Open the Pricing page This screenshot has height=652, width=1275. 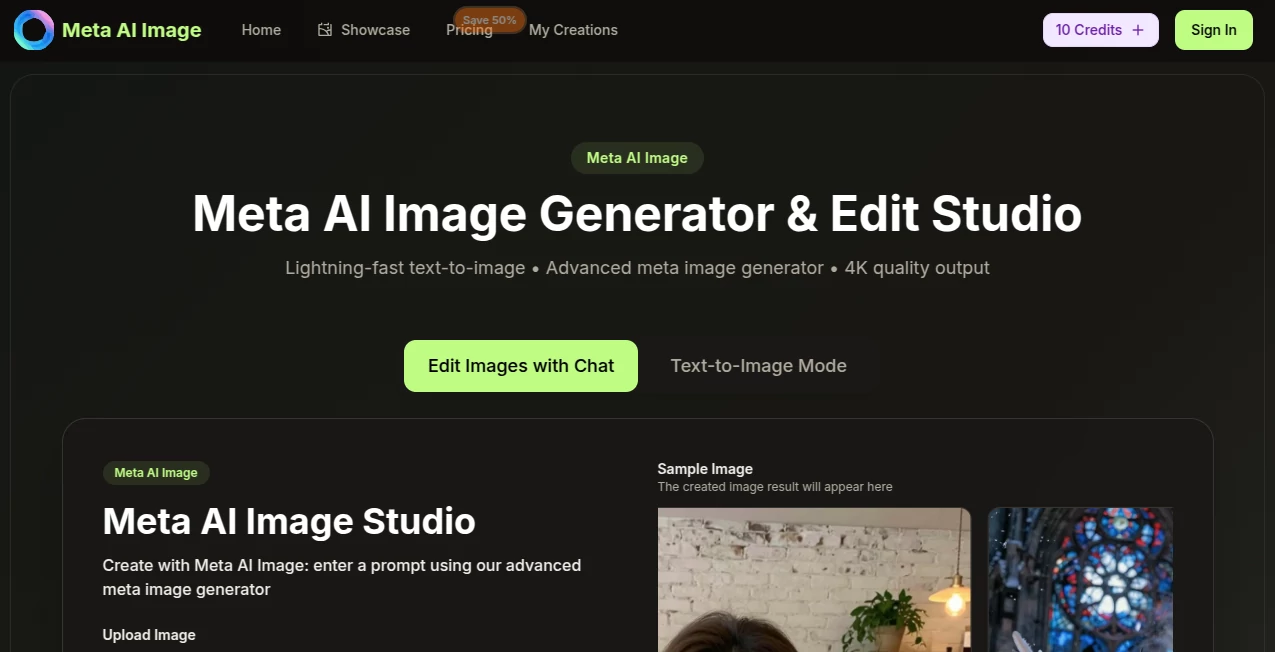click(x=468, y=30)
